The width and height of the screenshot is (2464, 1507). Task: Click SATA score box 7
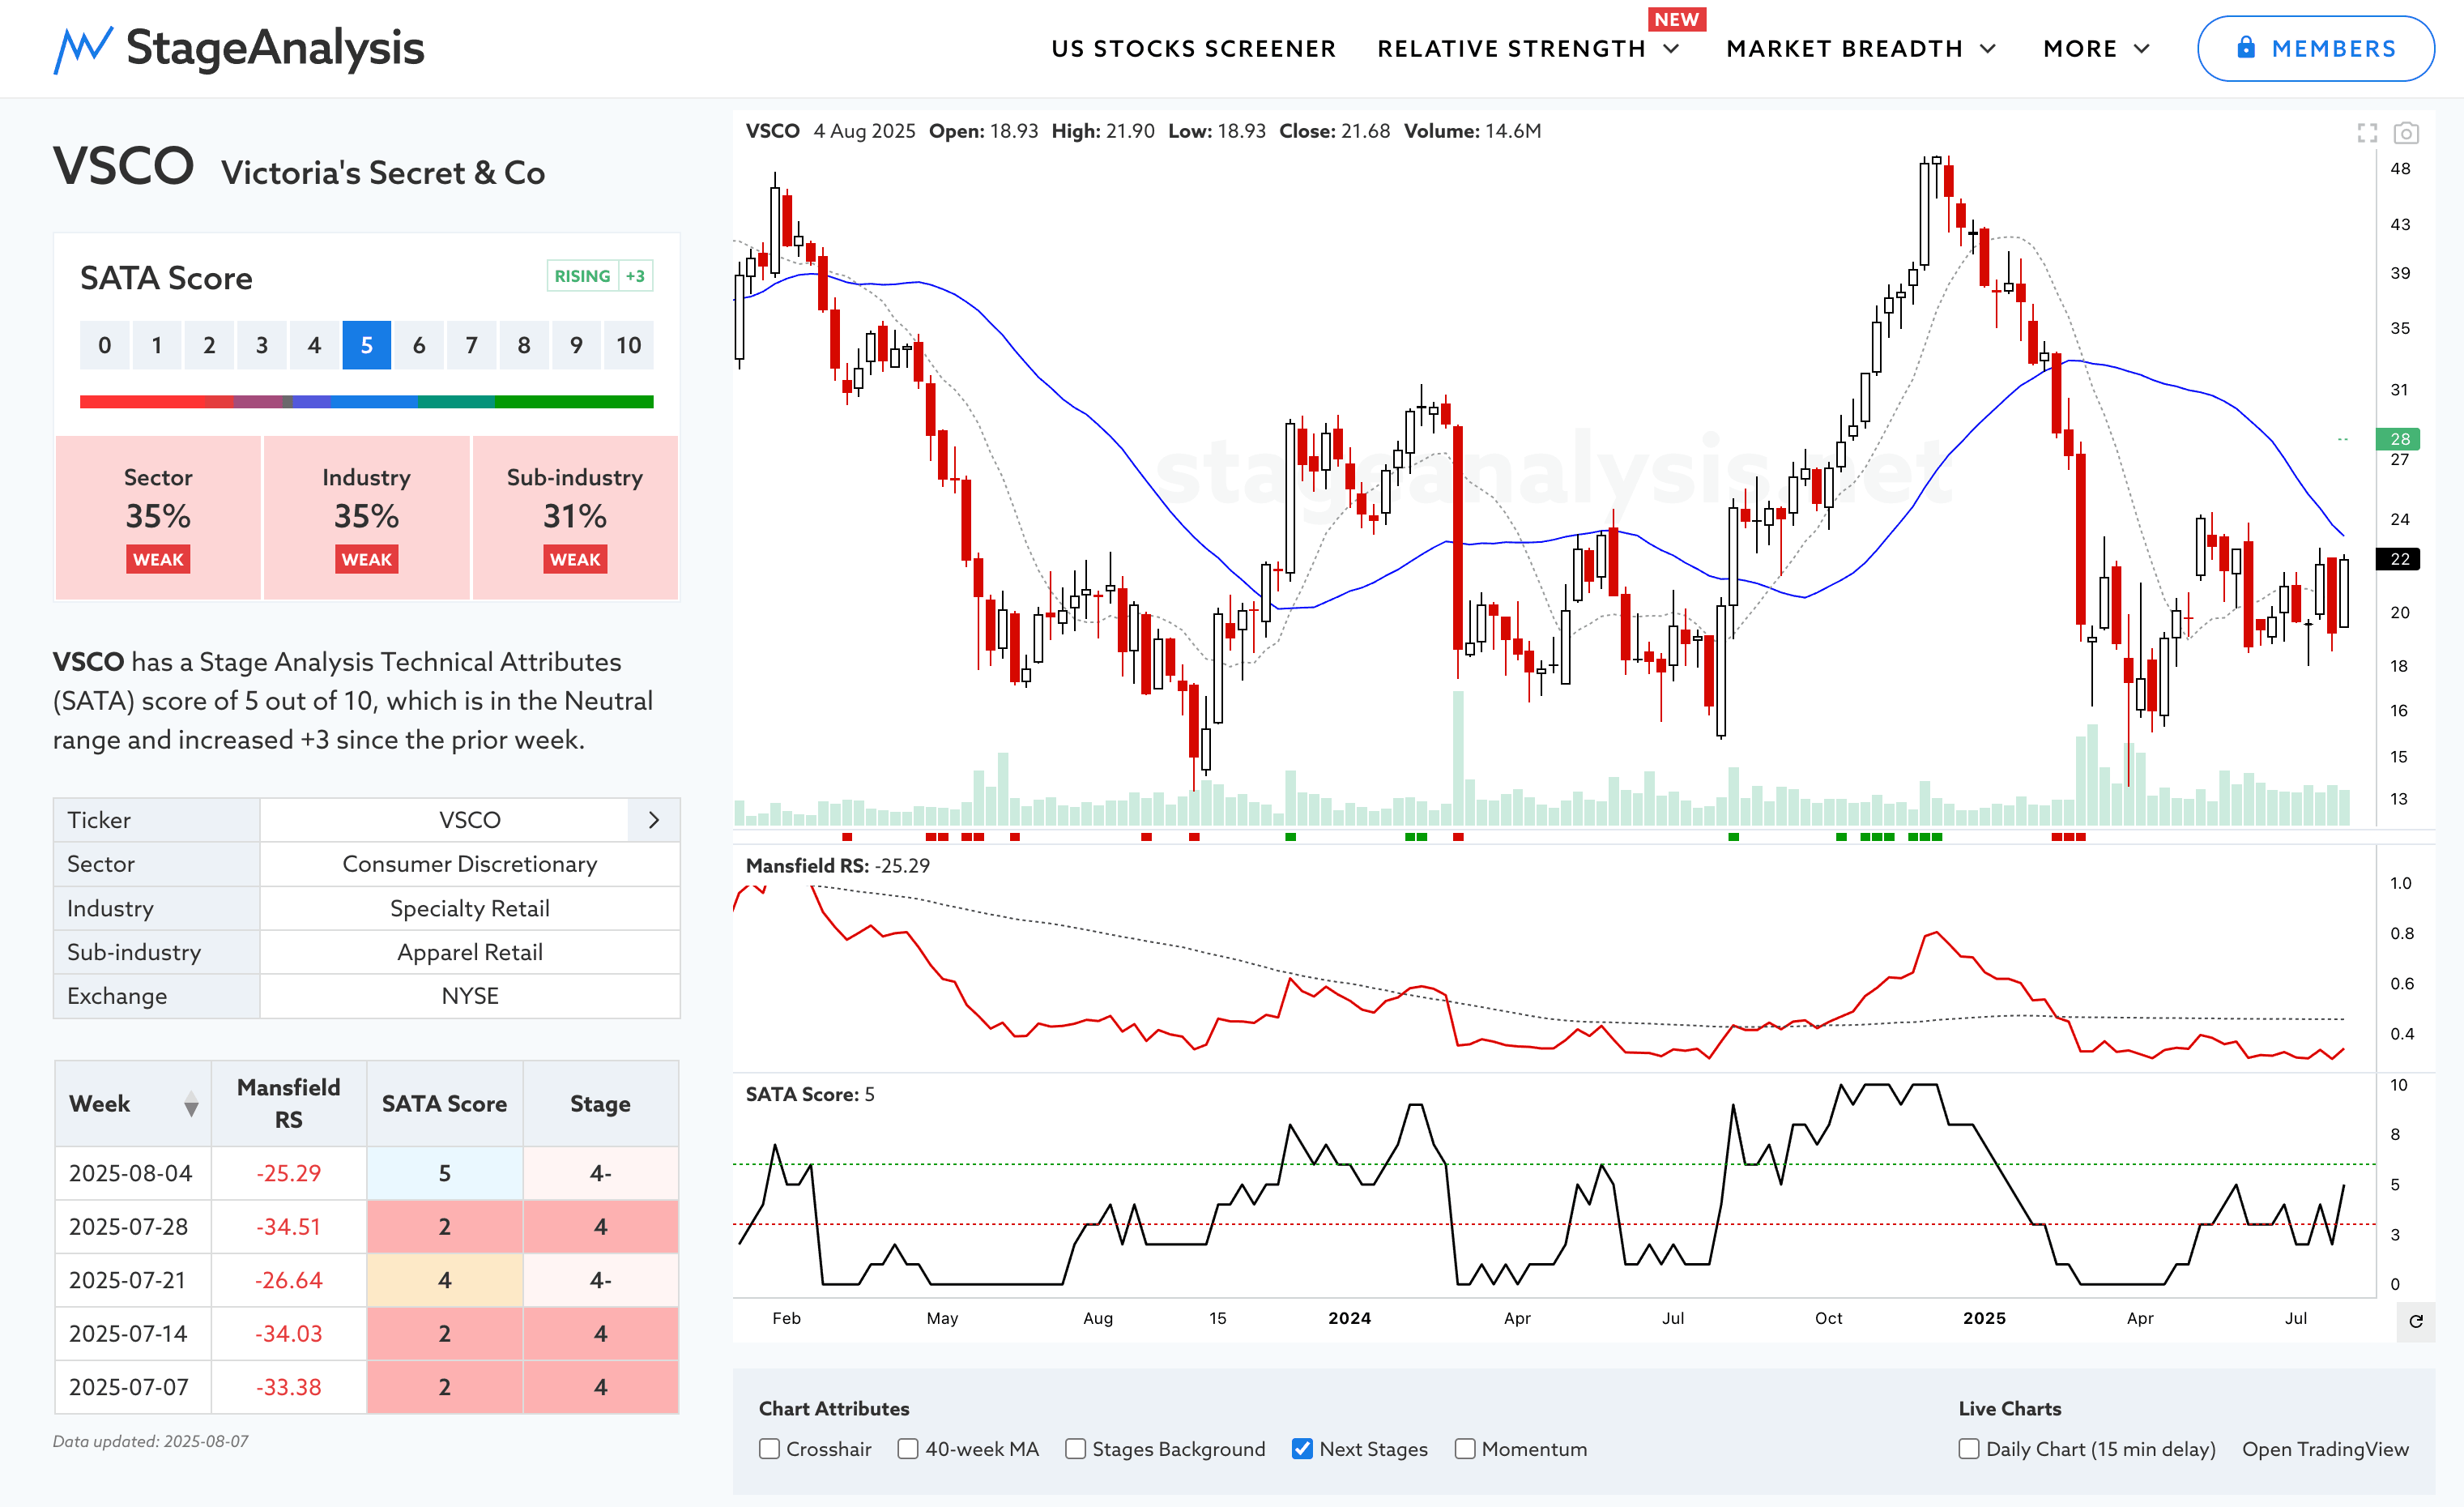tap(471, 345)
